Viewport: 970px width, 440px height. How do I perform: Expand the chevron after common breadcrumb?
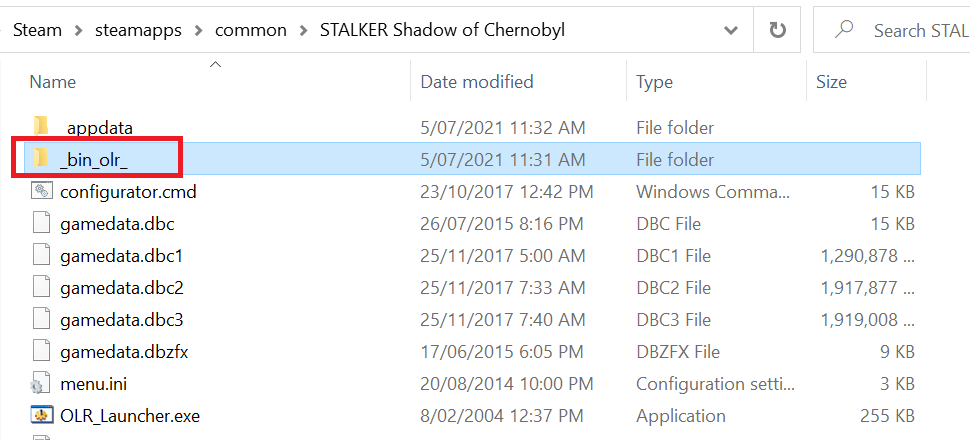[x=306, y=30]
